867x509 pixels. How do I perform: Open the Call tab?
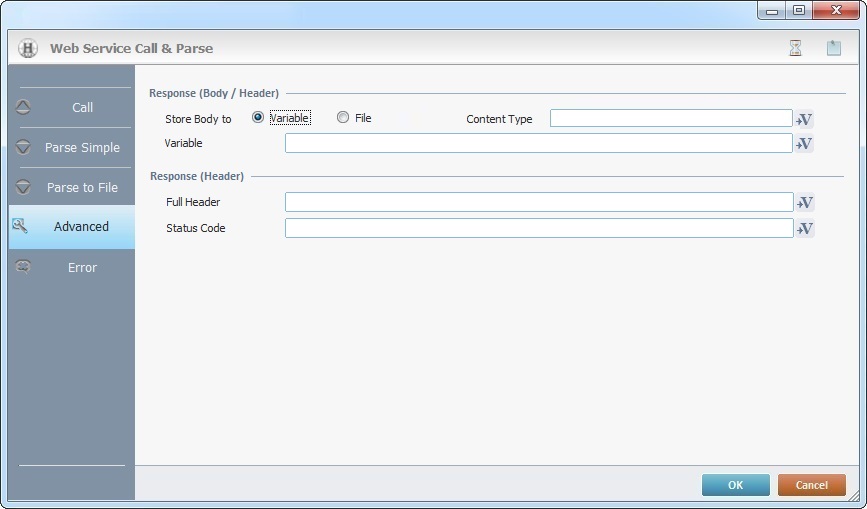tap(82, 108)
